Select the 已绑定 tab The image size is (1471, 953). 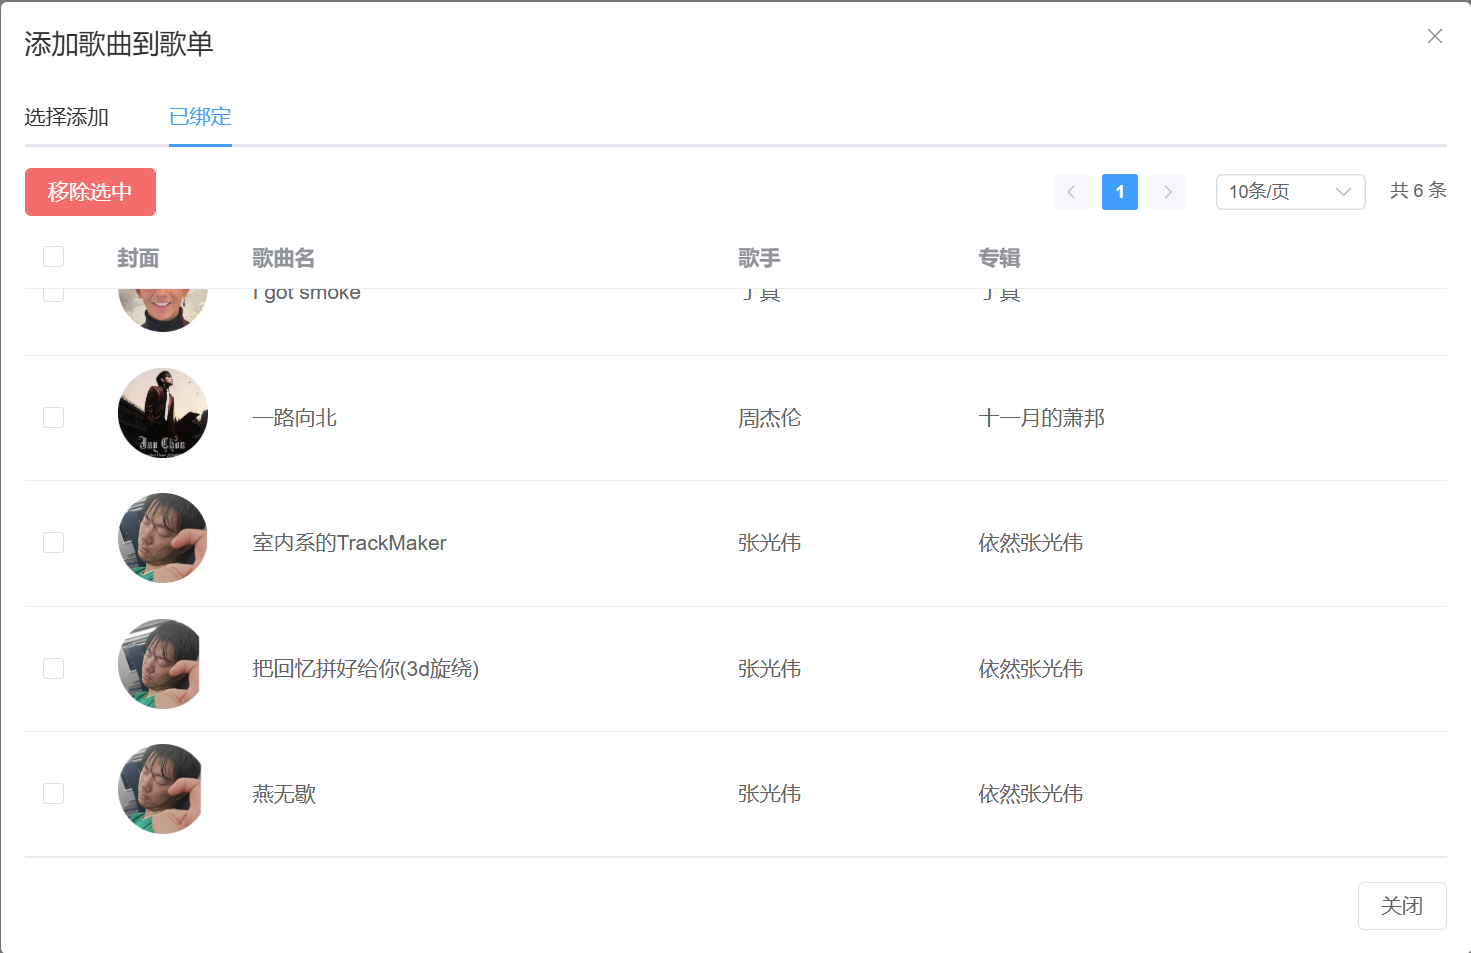pyautogui.click(x=200, y=117)
